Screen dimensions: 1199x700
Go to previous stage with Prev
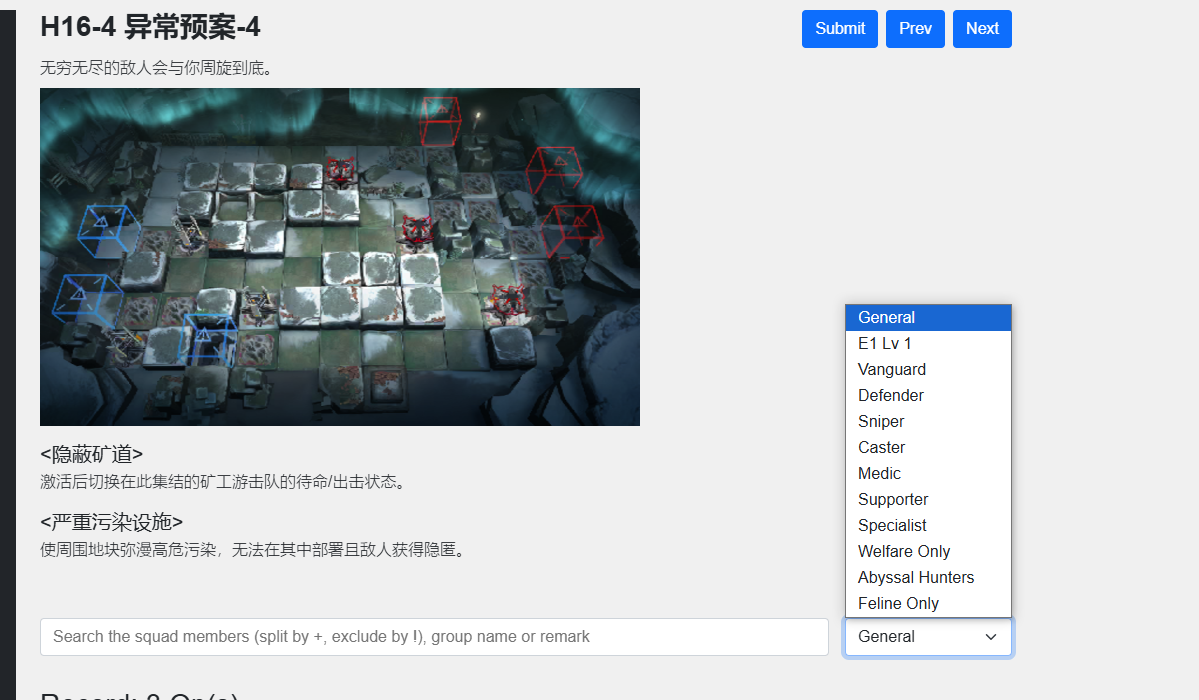[x=915, y=29]
